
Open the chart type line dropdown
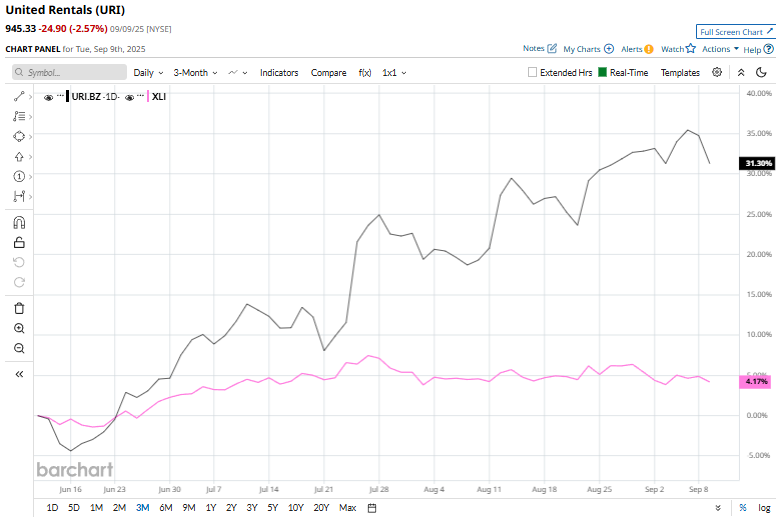(x=238, y=73)
